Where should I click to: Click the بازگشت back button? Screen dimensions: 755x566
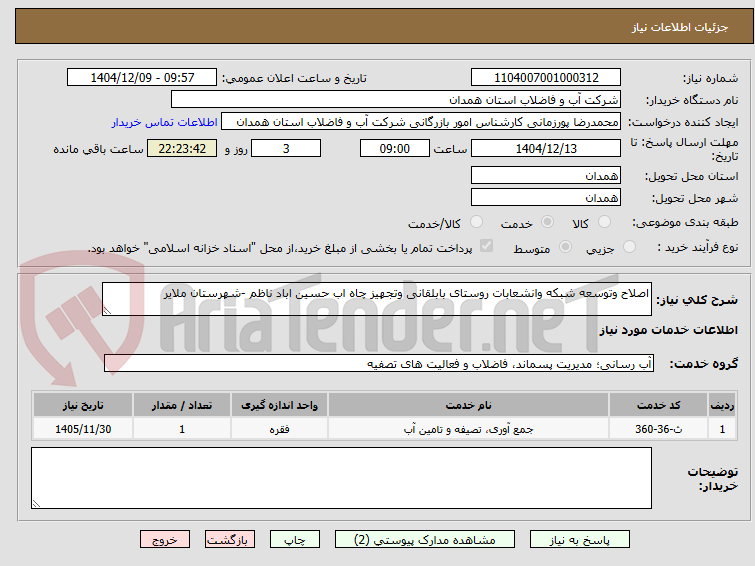tap(230, 540)
